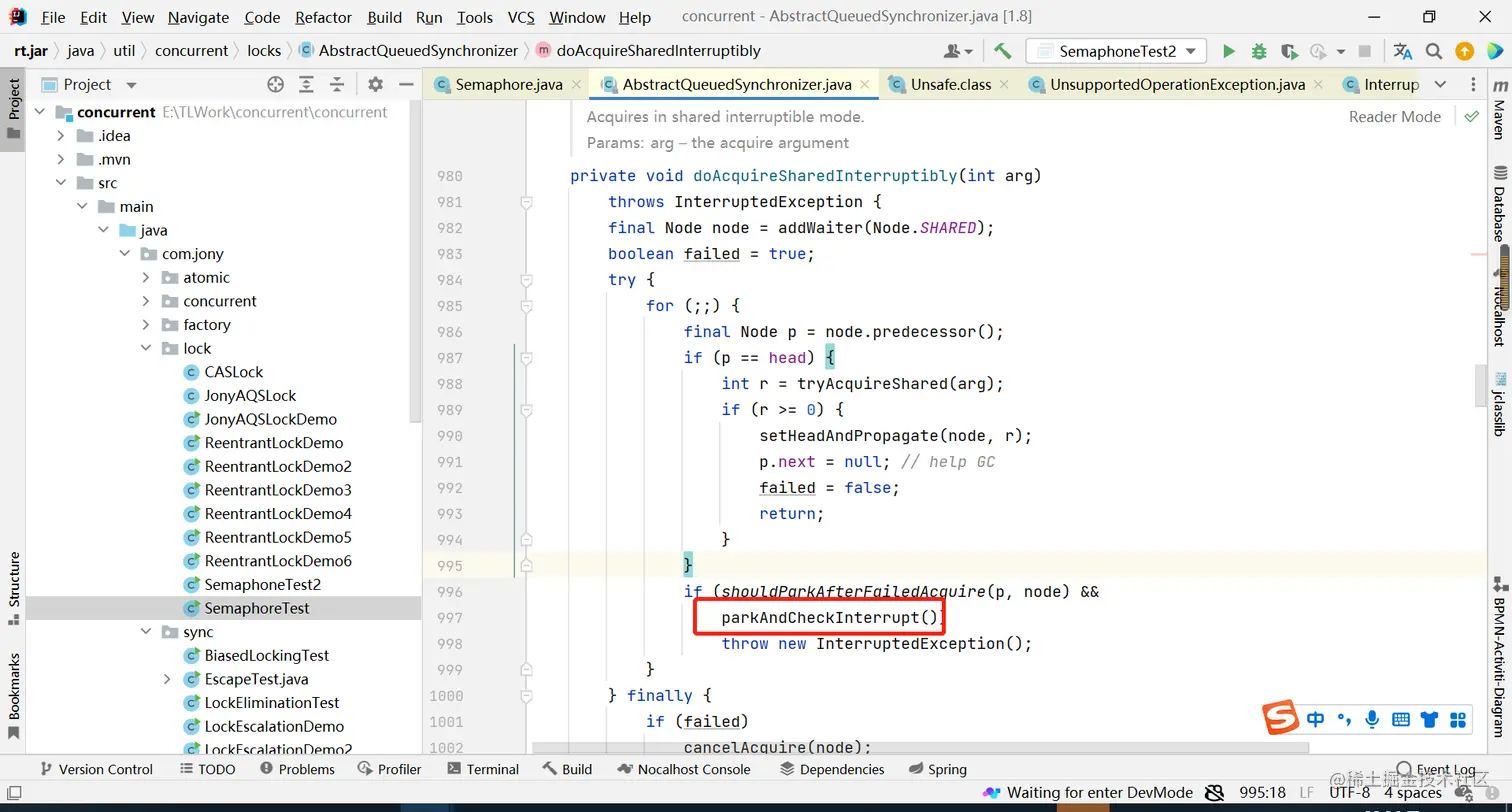Screen dimensions: 1512x812
Task: Open Project panel gear options
Action: coord(375,85)
